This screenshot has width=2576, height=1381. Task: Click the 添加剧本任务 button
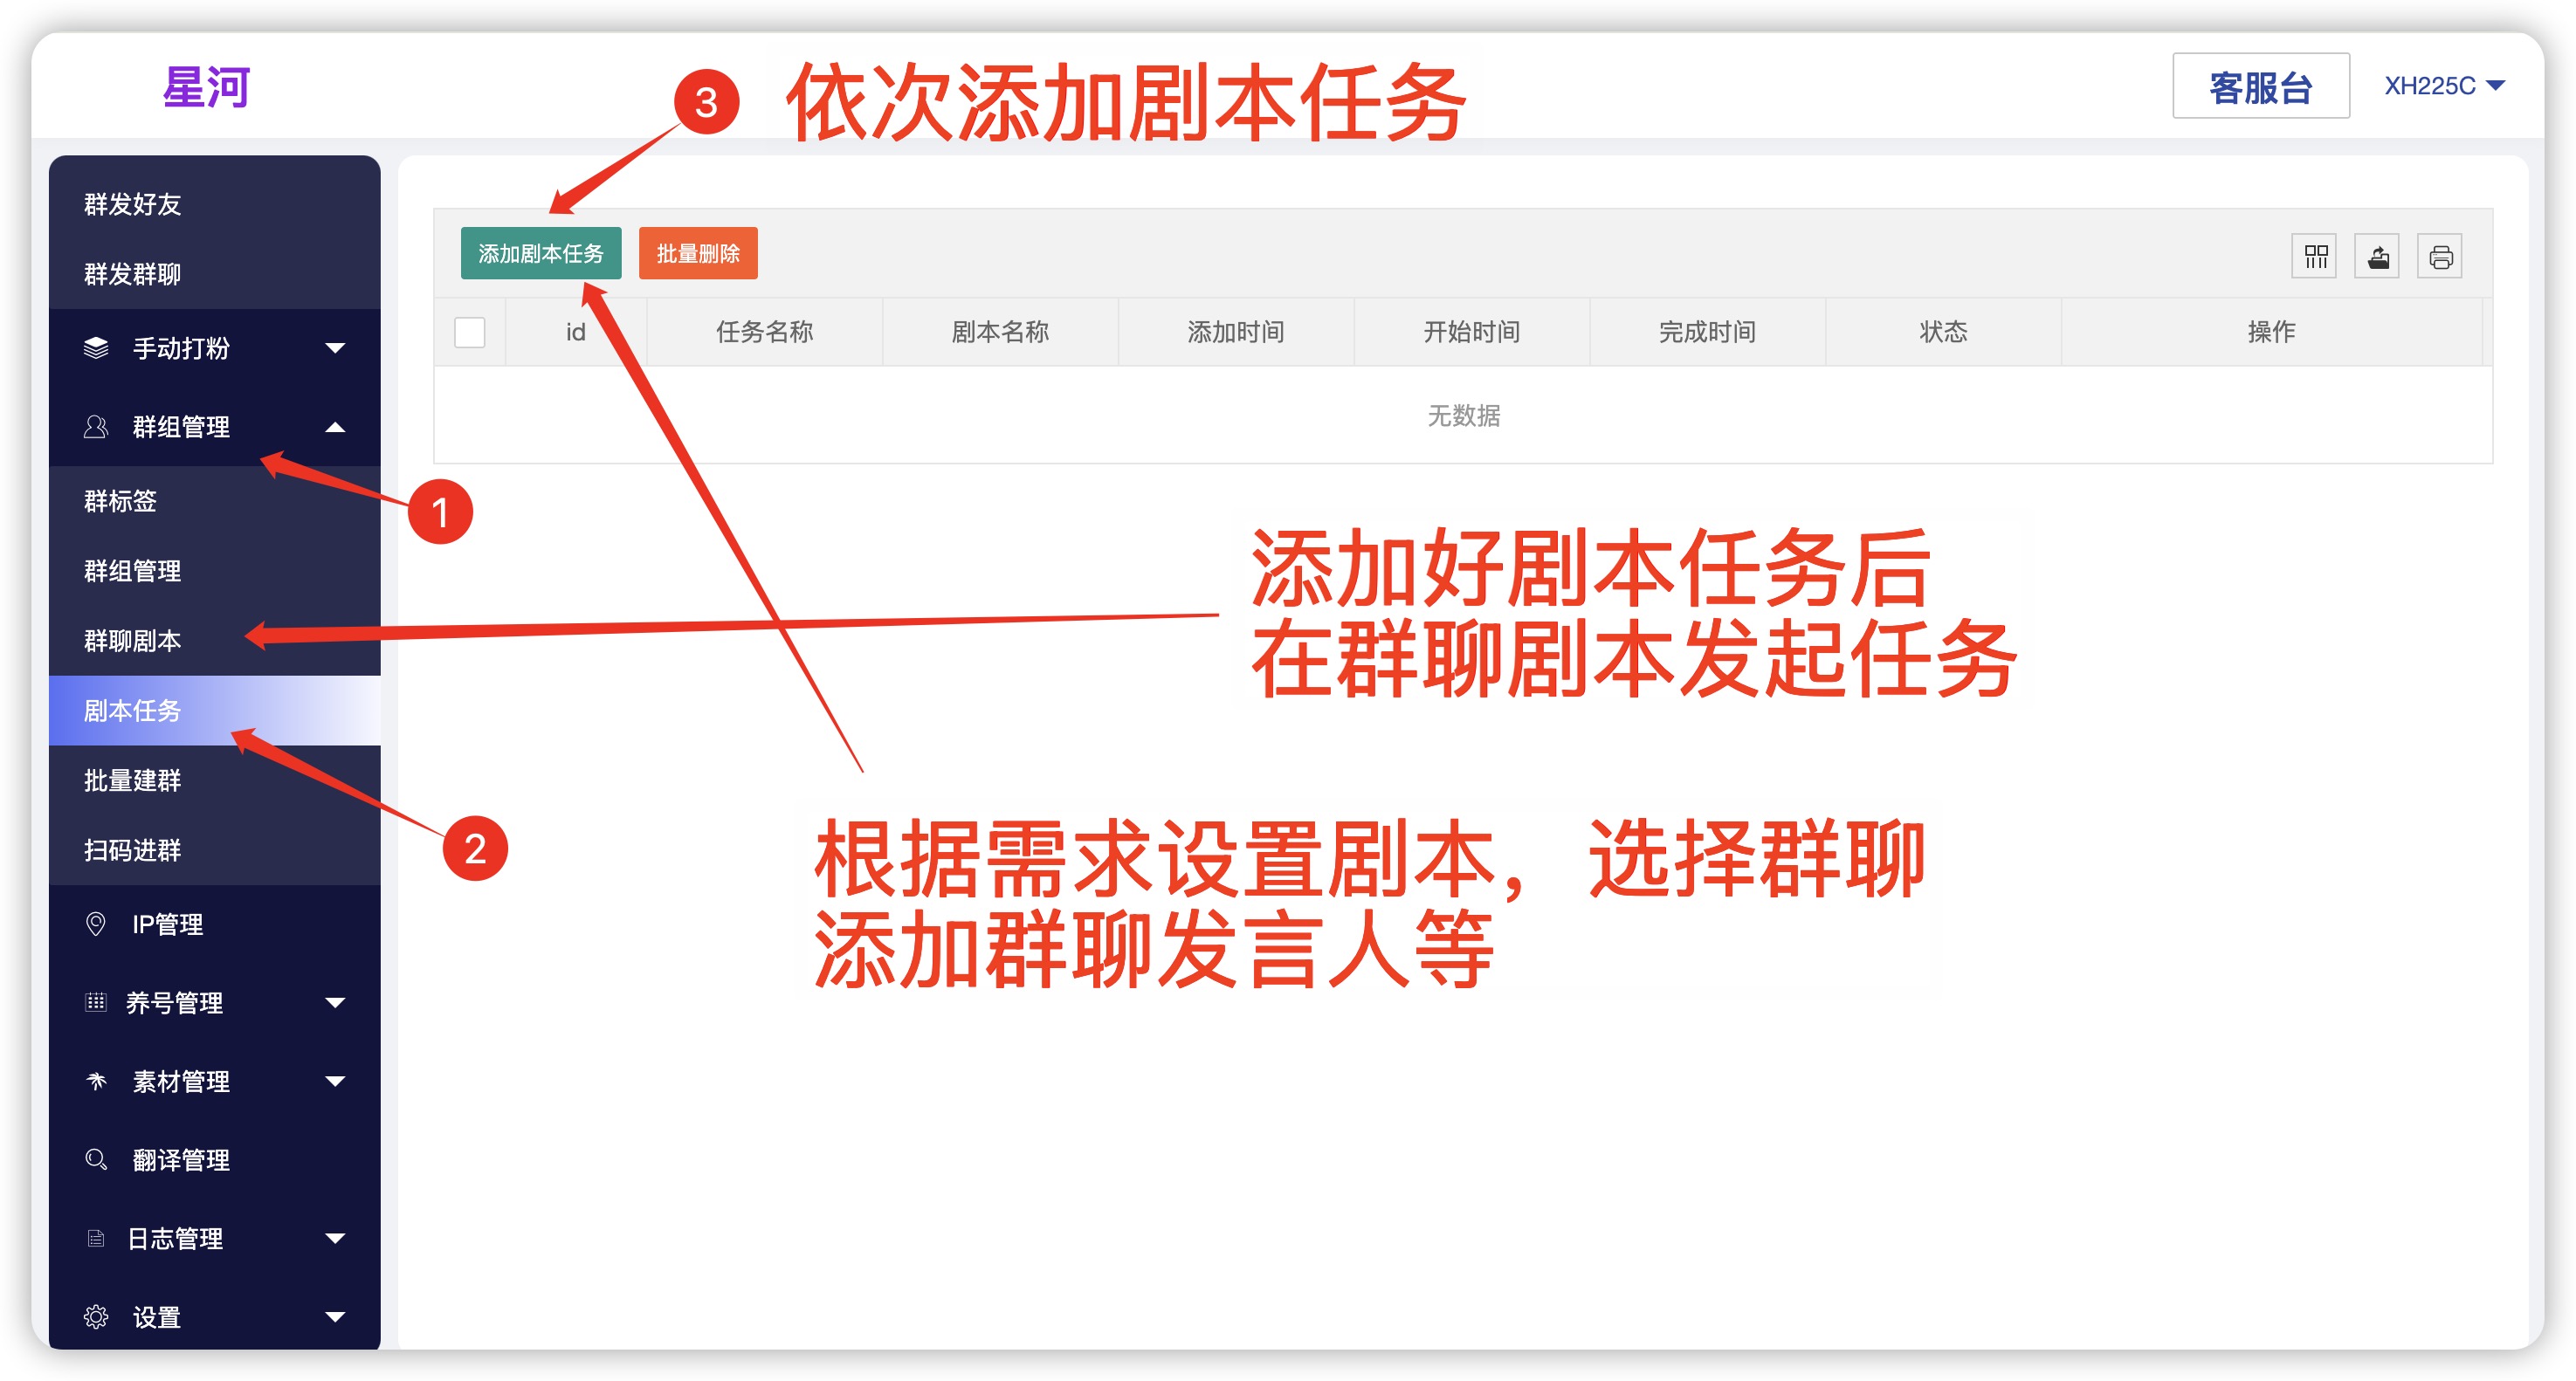point(540,254)
